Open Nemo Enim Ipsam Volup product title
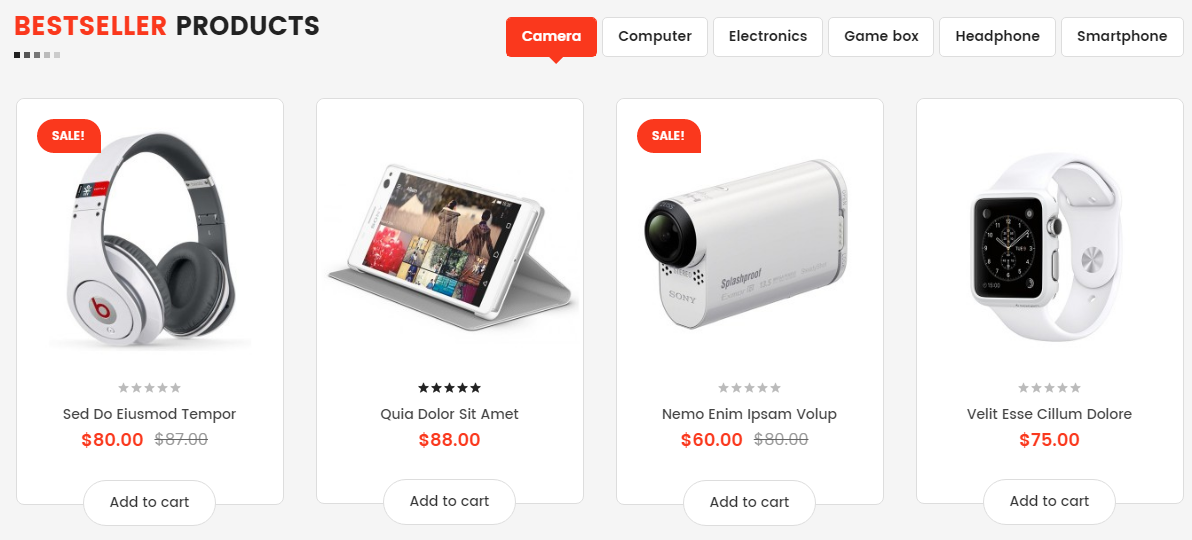1192x540 pixels. (750, 415)
